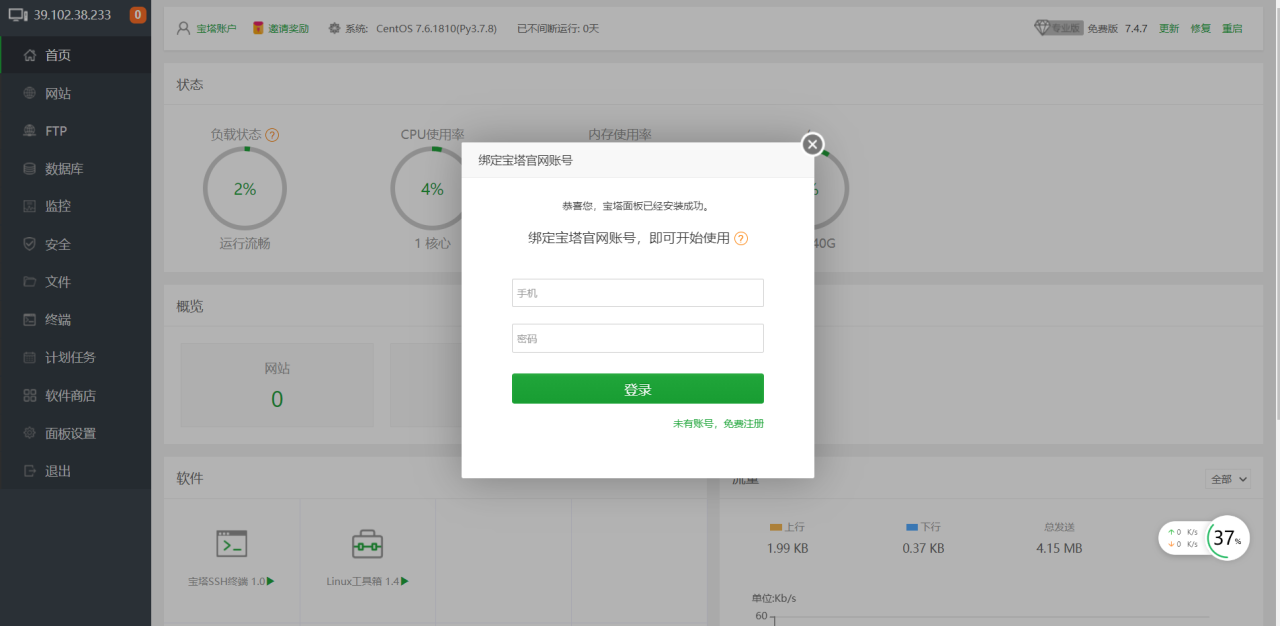Viewport: 1280px width, 626px height.
Task: Open the FTP menu item
Action: [75, 131]
